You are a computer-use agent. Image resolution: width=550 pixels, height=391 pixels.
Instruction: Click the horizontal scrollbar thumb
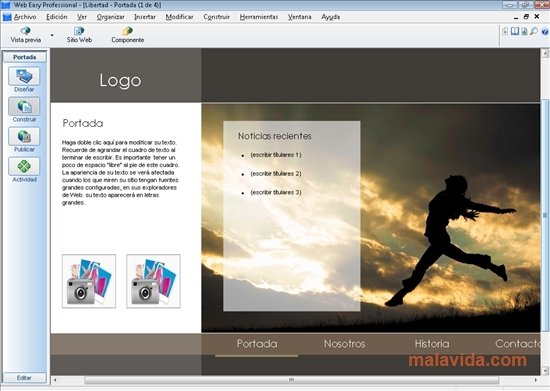click(x=291, y=380)
